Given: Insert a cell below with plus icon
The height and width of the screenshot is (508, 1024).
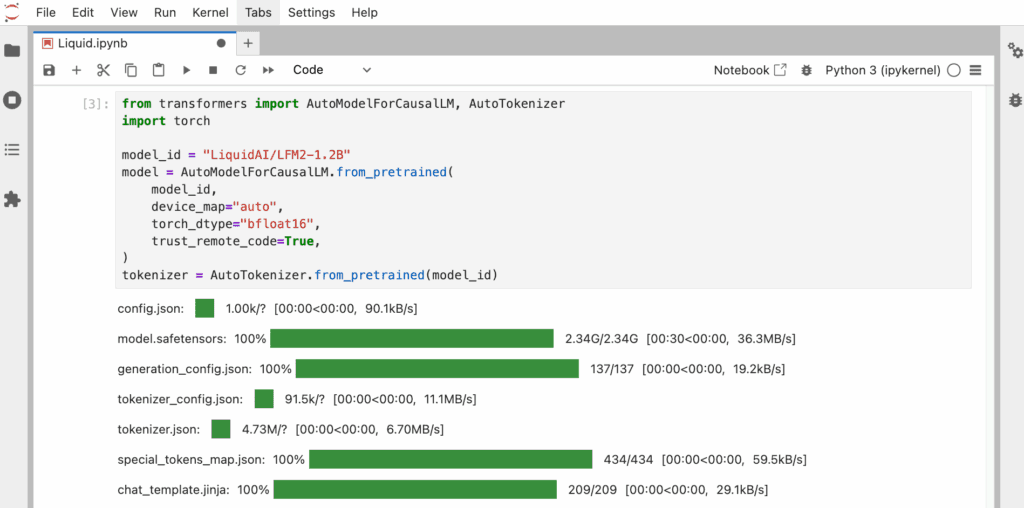Looking at the screenshot, I should pyautogui.click(x=76, y=70).
